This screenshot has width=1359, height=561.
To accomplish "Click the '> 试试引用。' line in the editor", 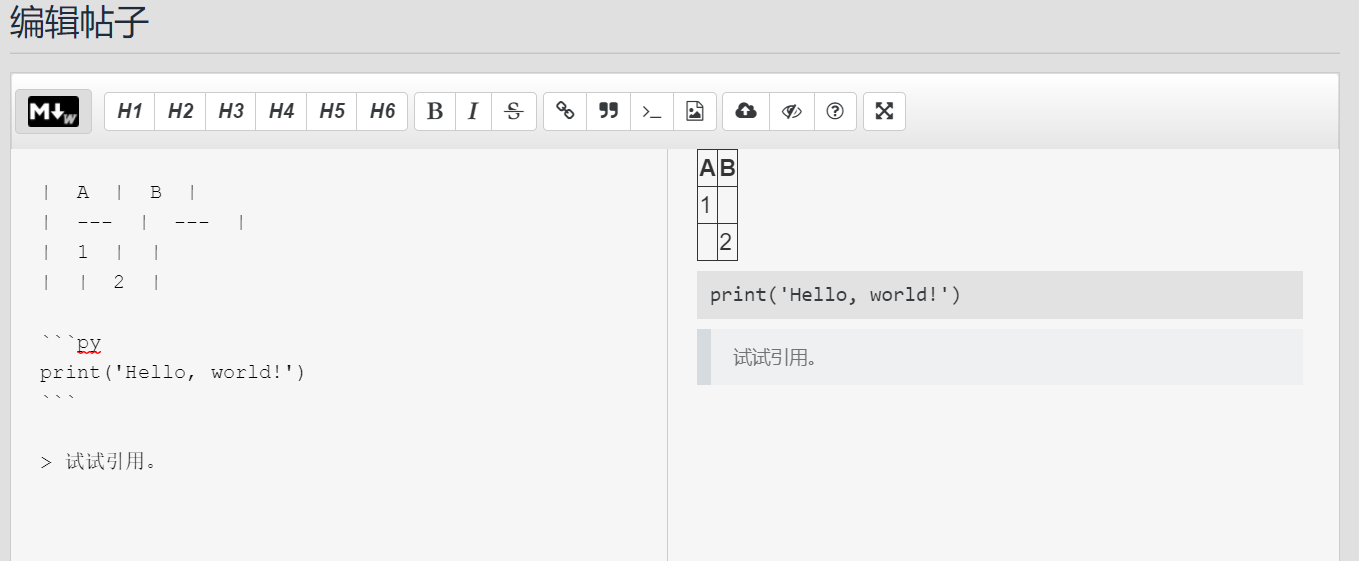I will 98,462.
